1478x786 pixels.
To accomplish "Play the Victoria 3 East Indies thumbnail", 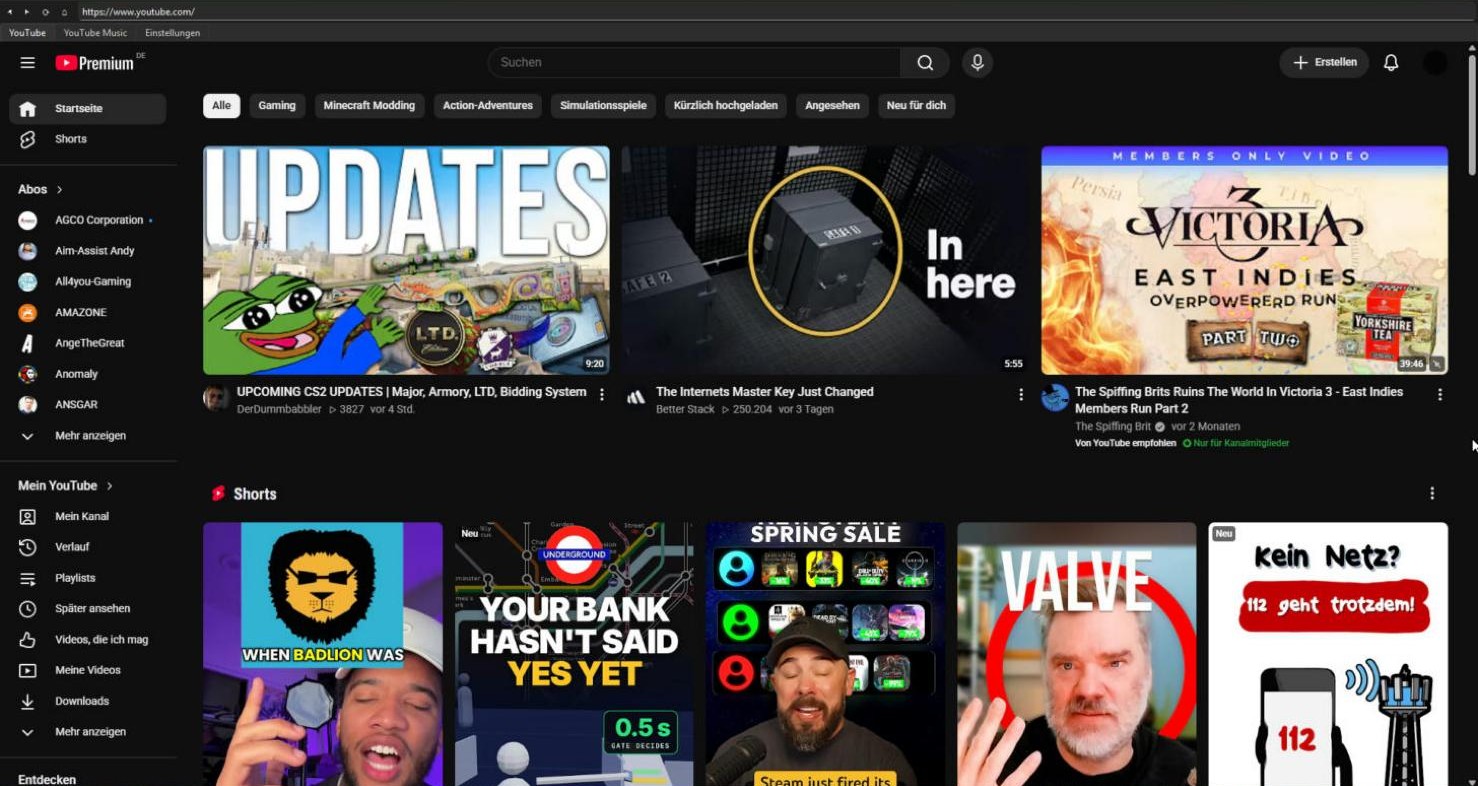I will [x=1244, y=260].
